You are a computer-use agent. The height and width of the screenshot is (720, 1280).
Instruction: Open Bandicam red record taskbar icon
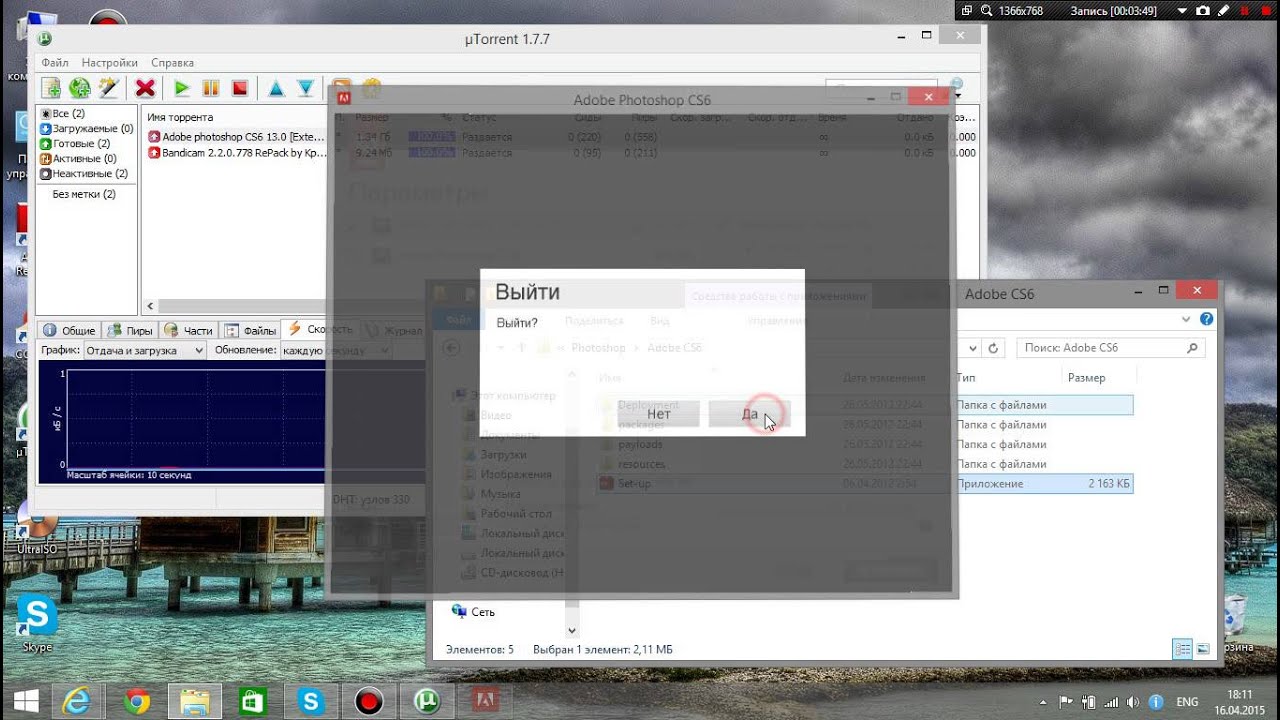click(x=369, y=701)
